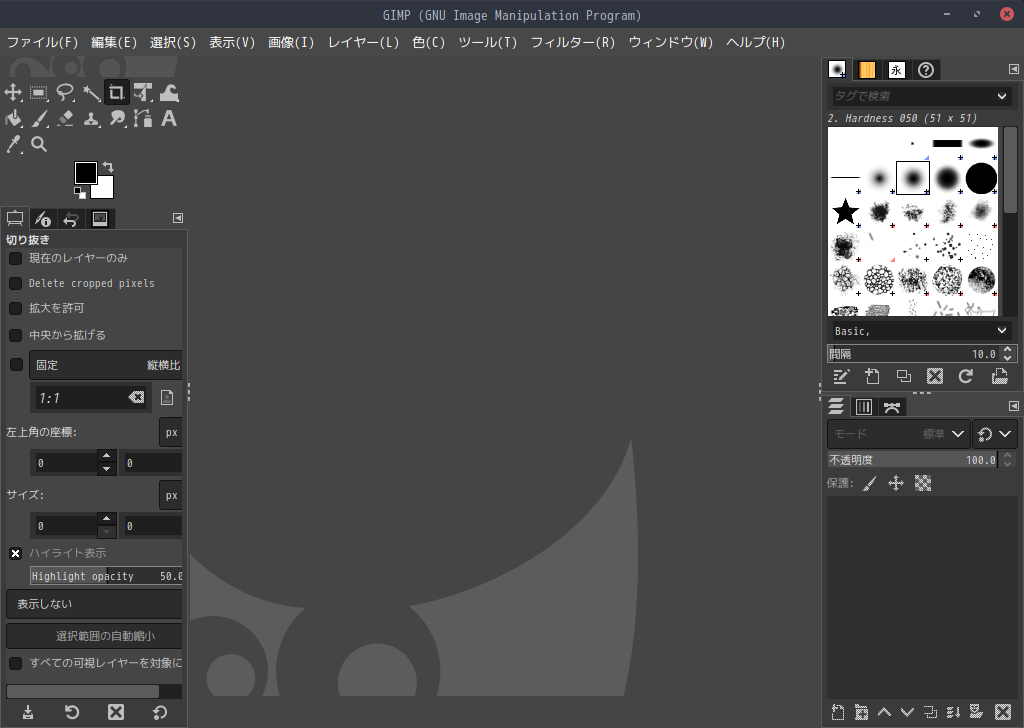This screenshot has height=728, width=1024.
Task: Select the Smudge tool
Action: click(117, 118)
